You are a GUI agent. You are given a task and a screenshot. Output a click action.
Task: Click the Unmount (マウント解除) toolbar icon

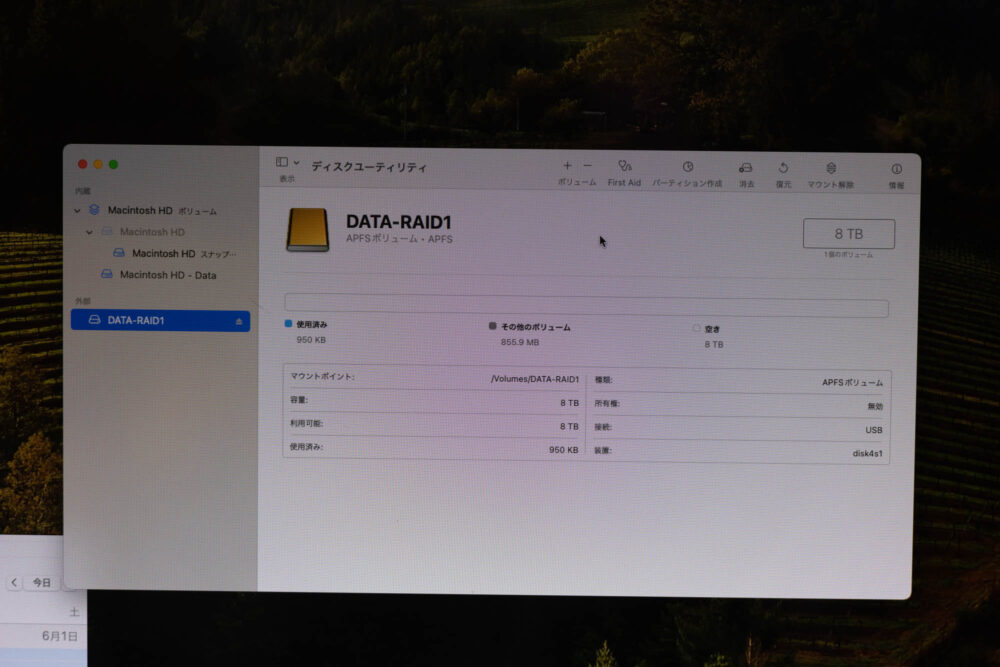831,168
